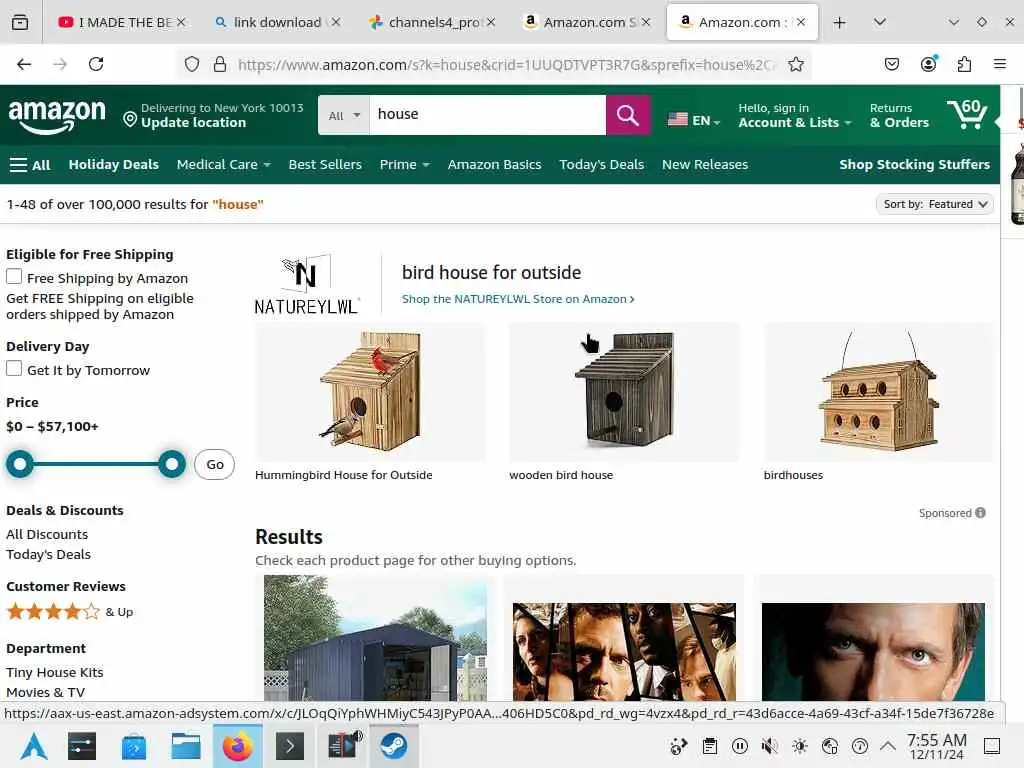Open Firefox application menu

tap(1000, 64)
